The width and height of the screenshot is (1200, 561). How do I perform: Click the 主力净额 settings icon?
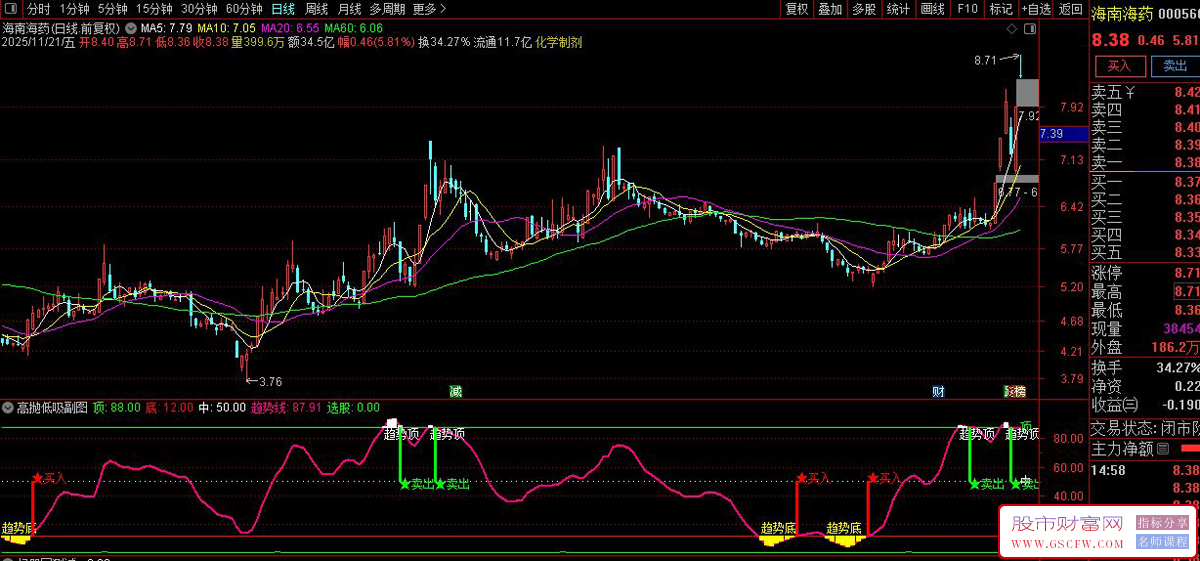point(1163,449)
